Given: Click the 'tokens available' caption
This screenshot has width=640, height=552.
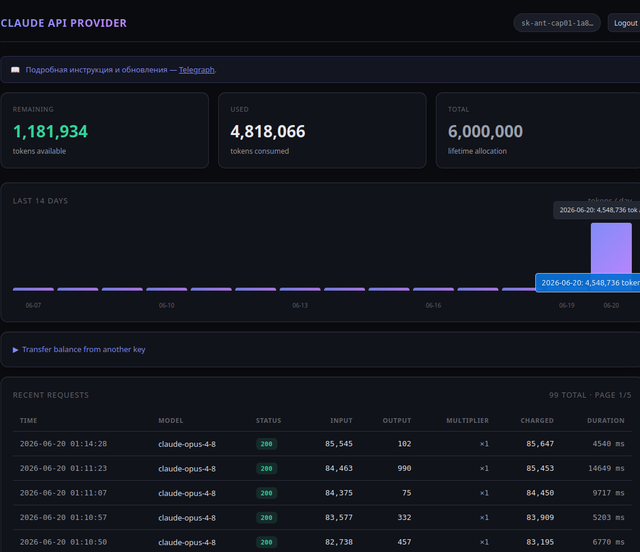Looking at the screenshot, I should (39, 151).
